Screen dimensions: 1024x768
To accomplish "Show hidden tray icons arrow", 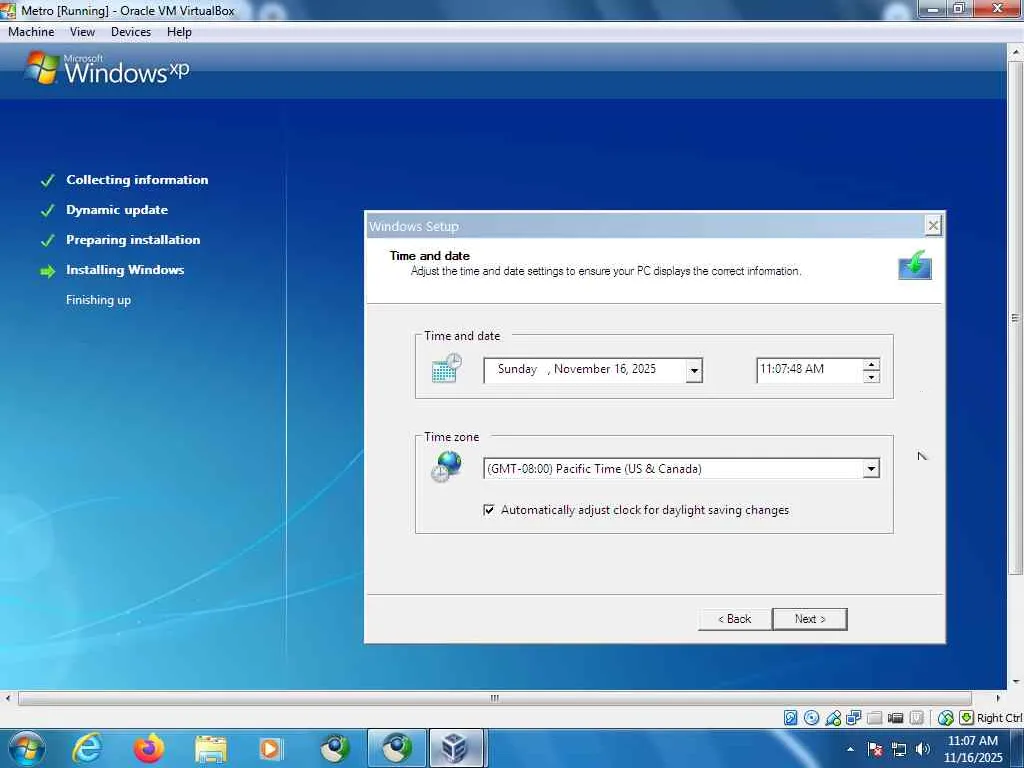I will [850, 749].
